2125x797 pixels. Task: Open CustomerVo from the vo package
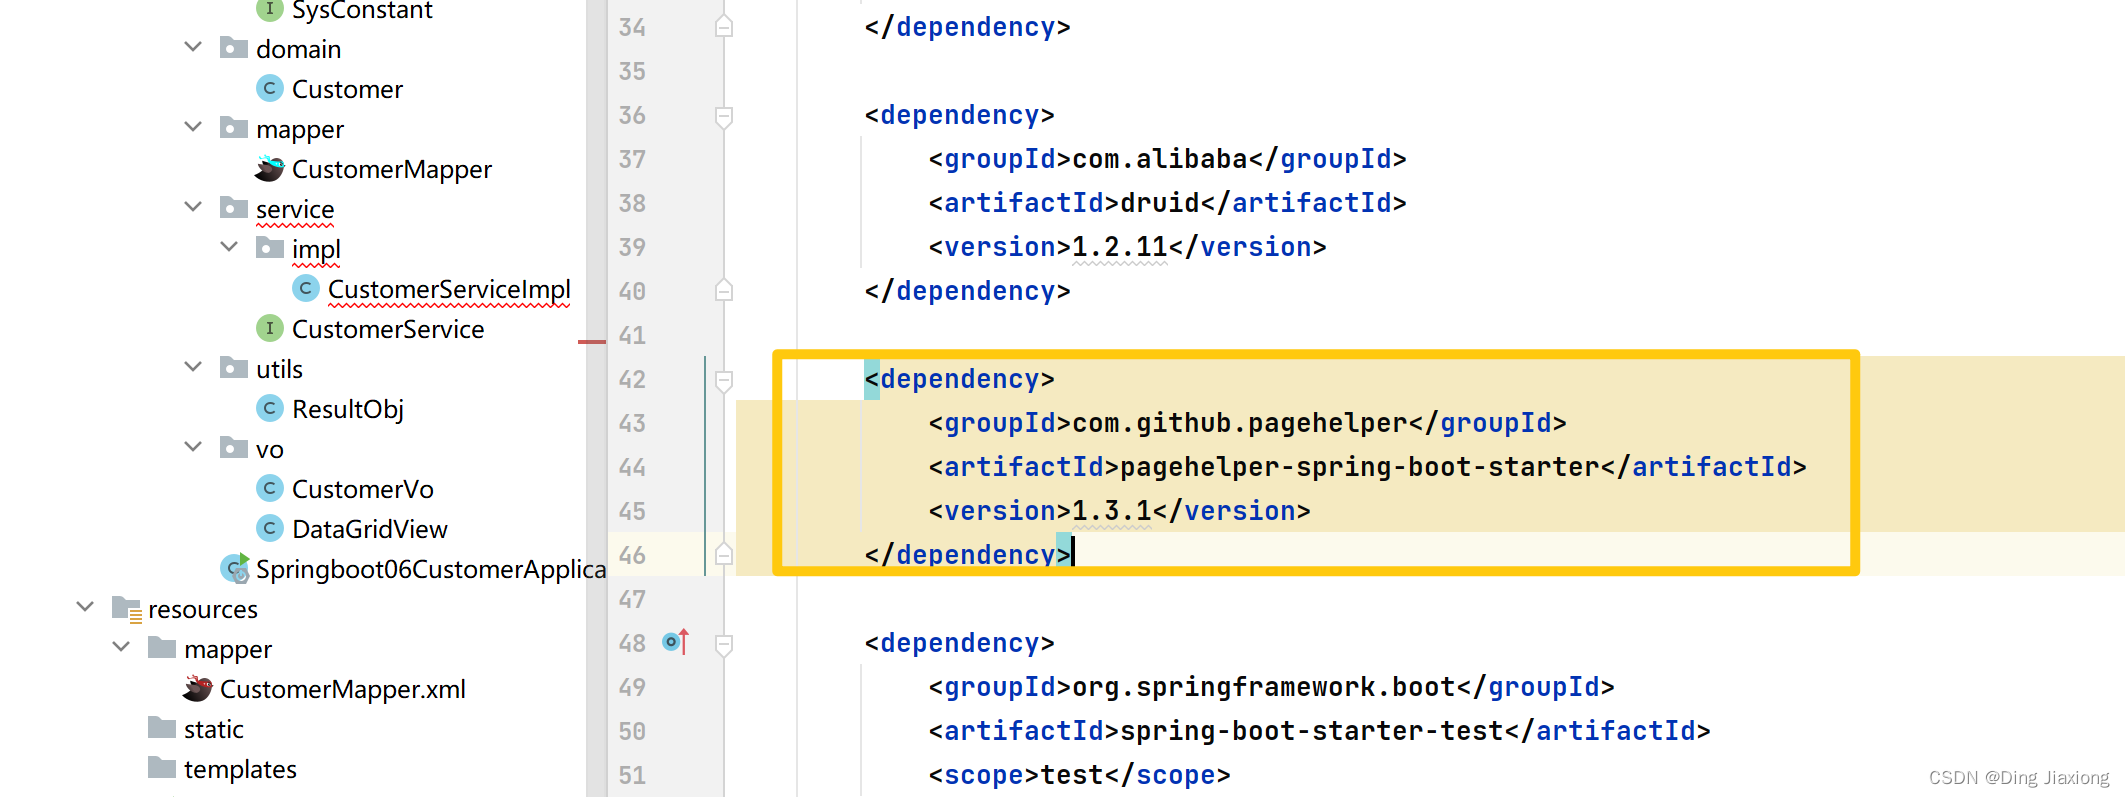pyautogui.click(x=363, y=490)
